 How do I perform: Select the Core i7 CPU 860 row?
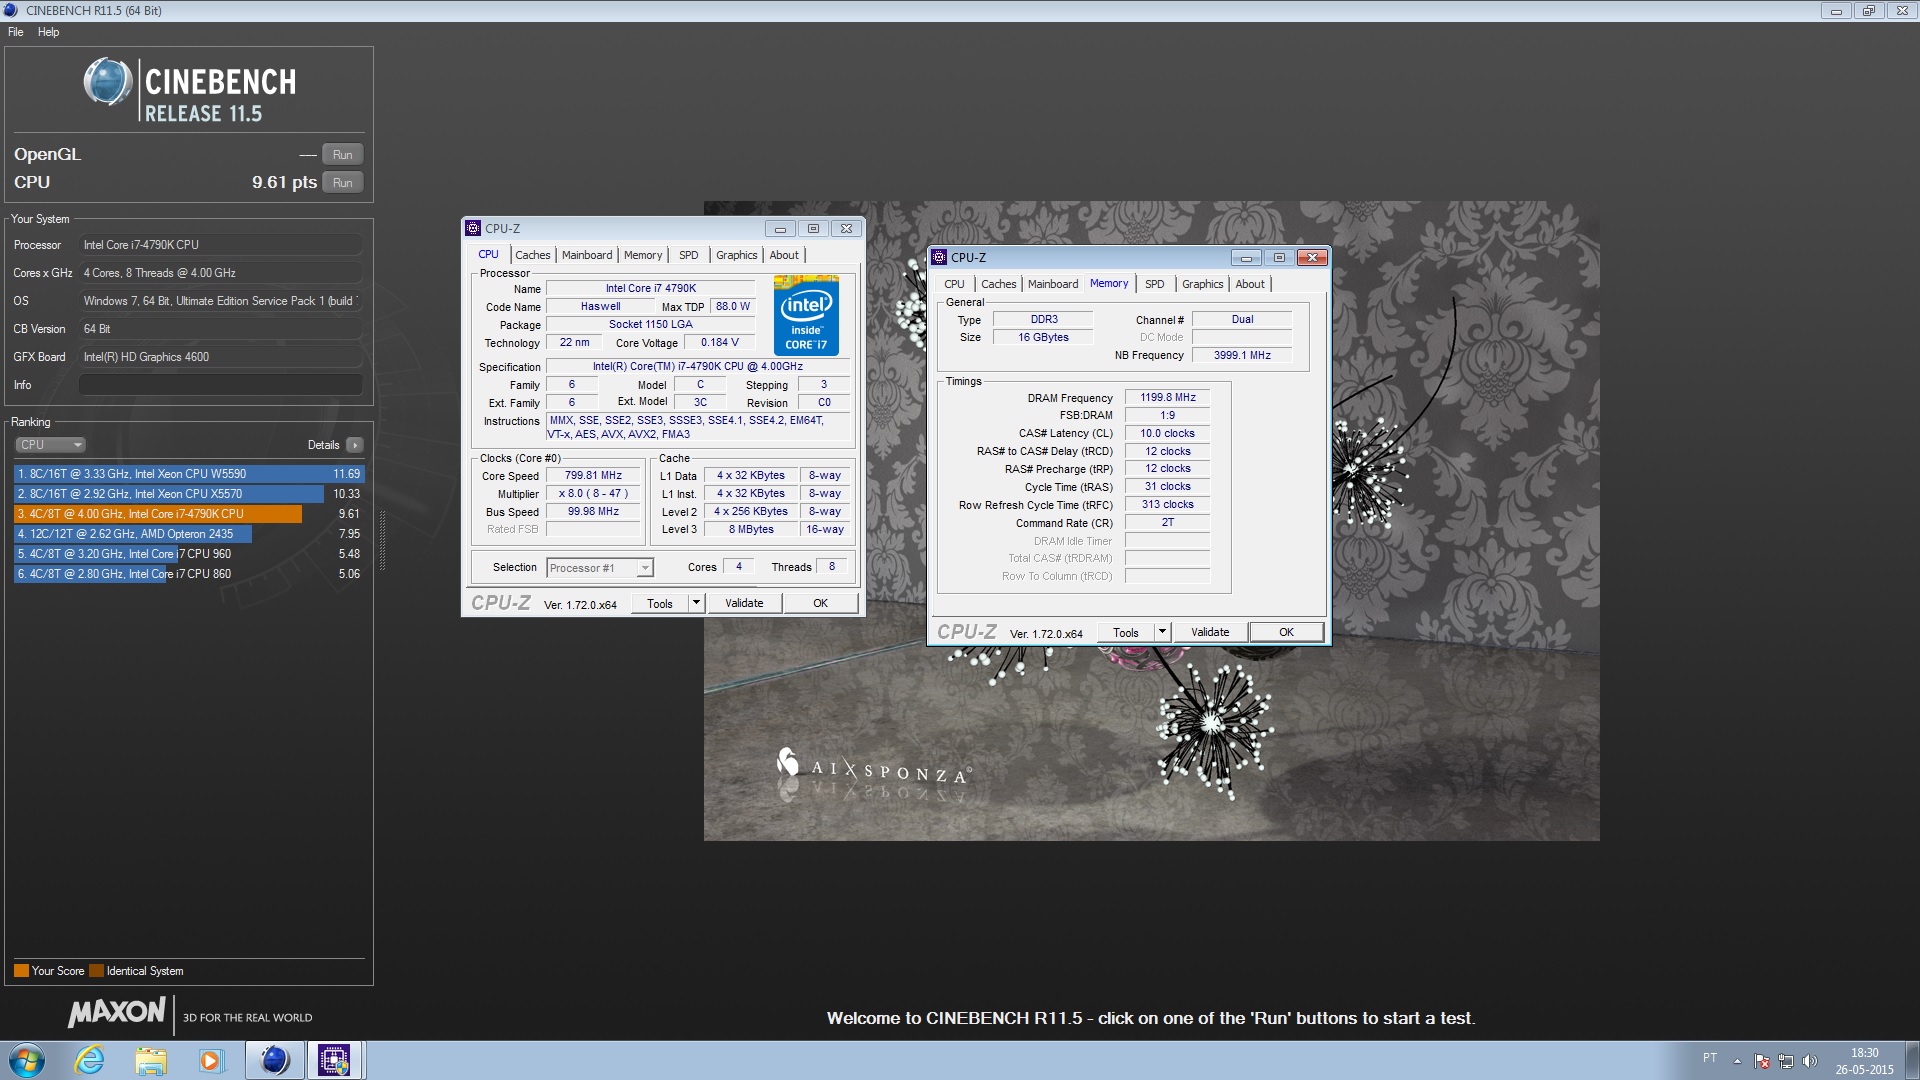189,574
